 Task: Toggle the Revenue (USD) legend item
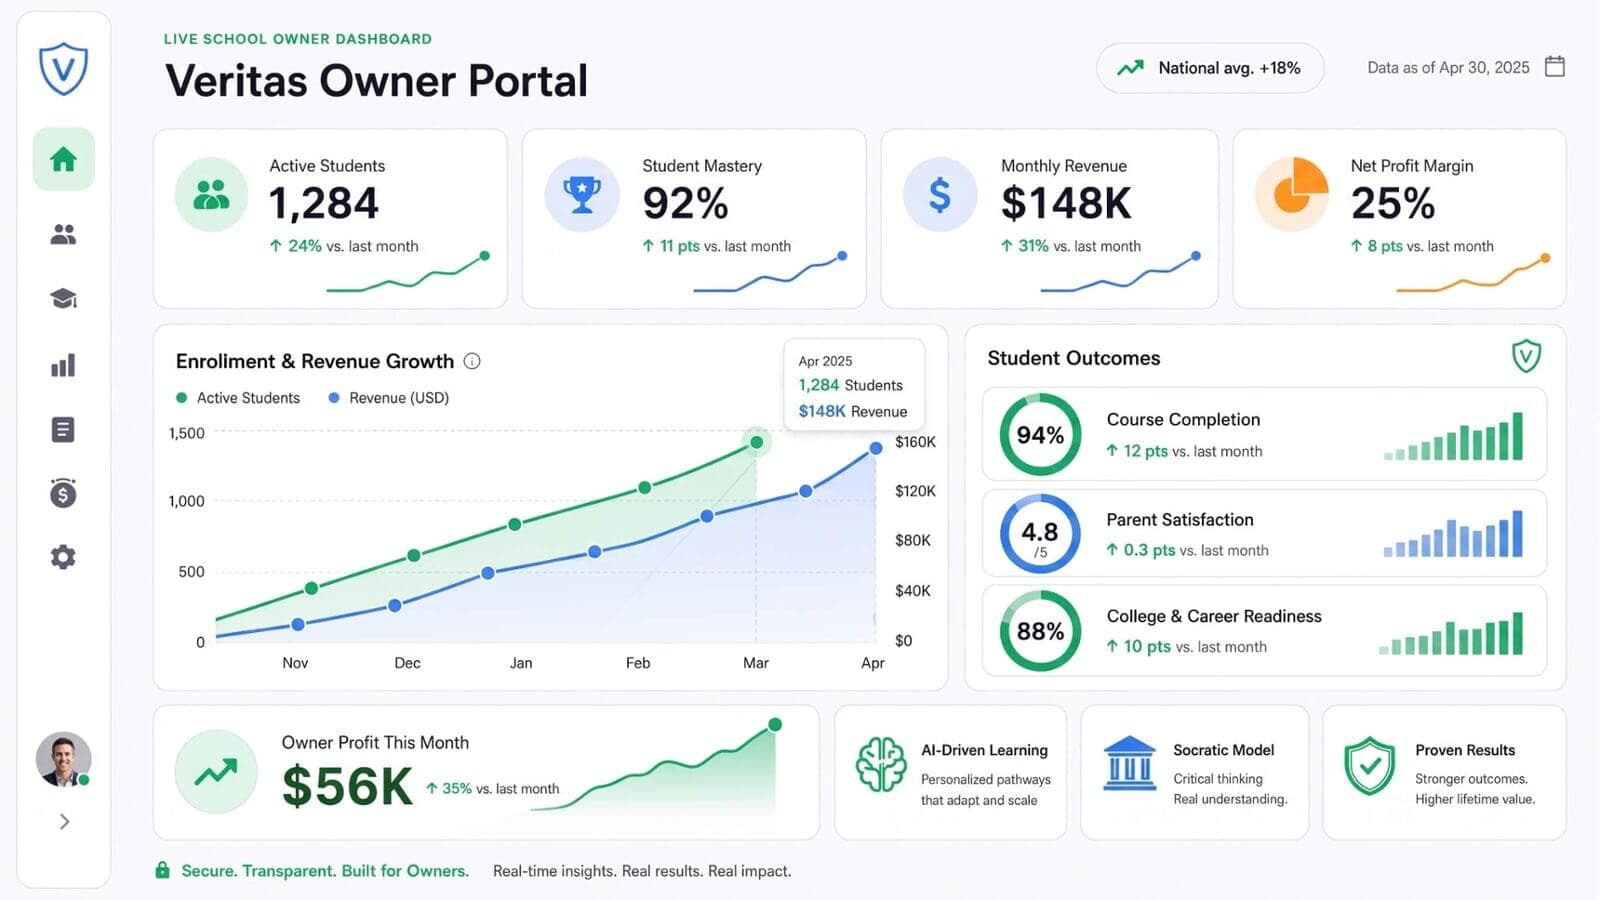pyautogui.click(x=389, y=398)
